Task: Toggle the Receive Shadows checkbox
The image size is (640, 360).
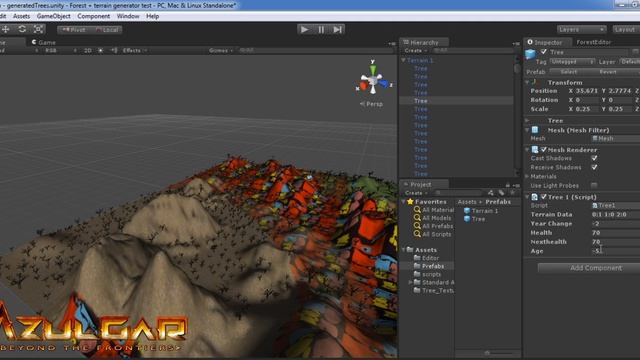Action: [594, 167]
